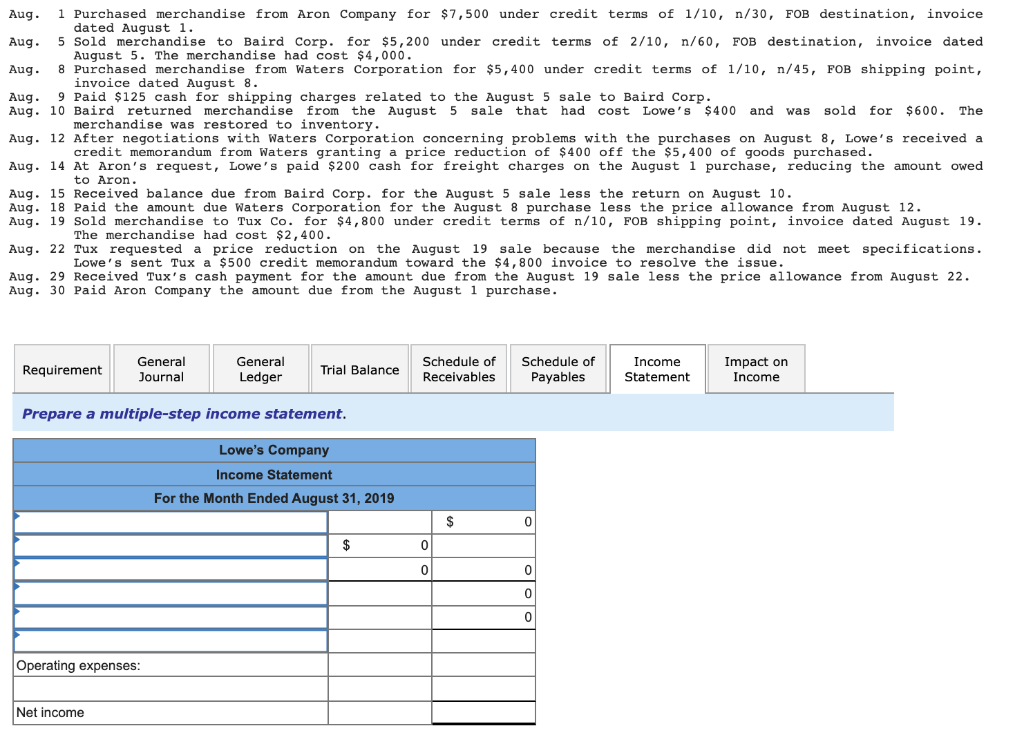The height and width of the screenshot is (735, 1024).
Task: Open the third line item dropdown
Action: point(171,570)
